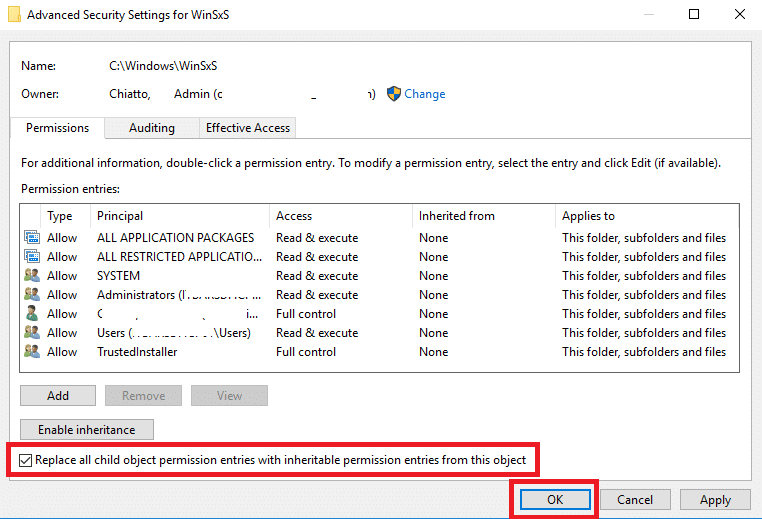Click the ALL APPLICATION PACKAGES row icon

click(x=32, y=238)
